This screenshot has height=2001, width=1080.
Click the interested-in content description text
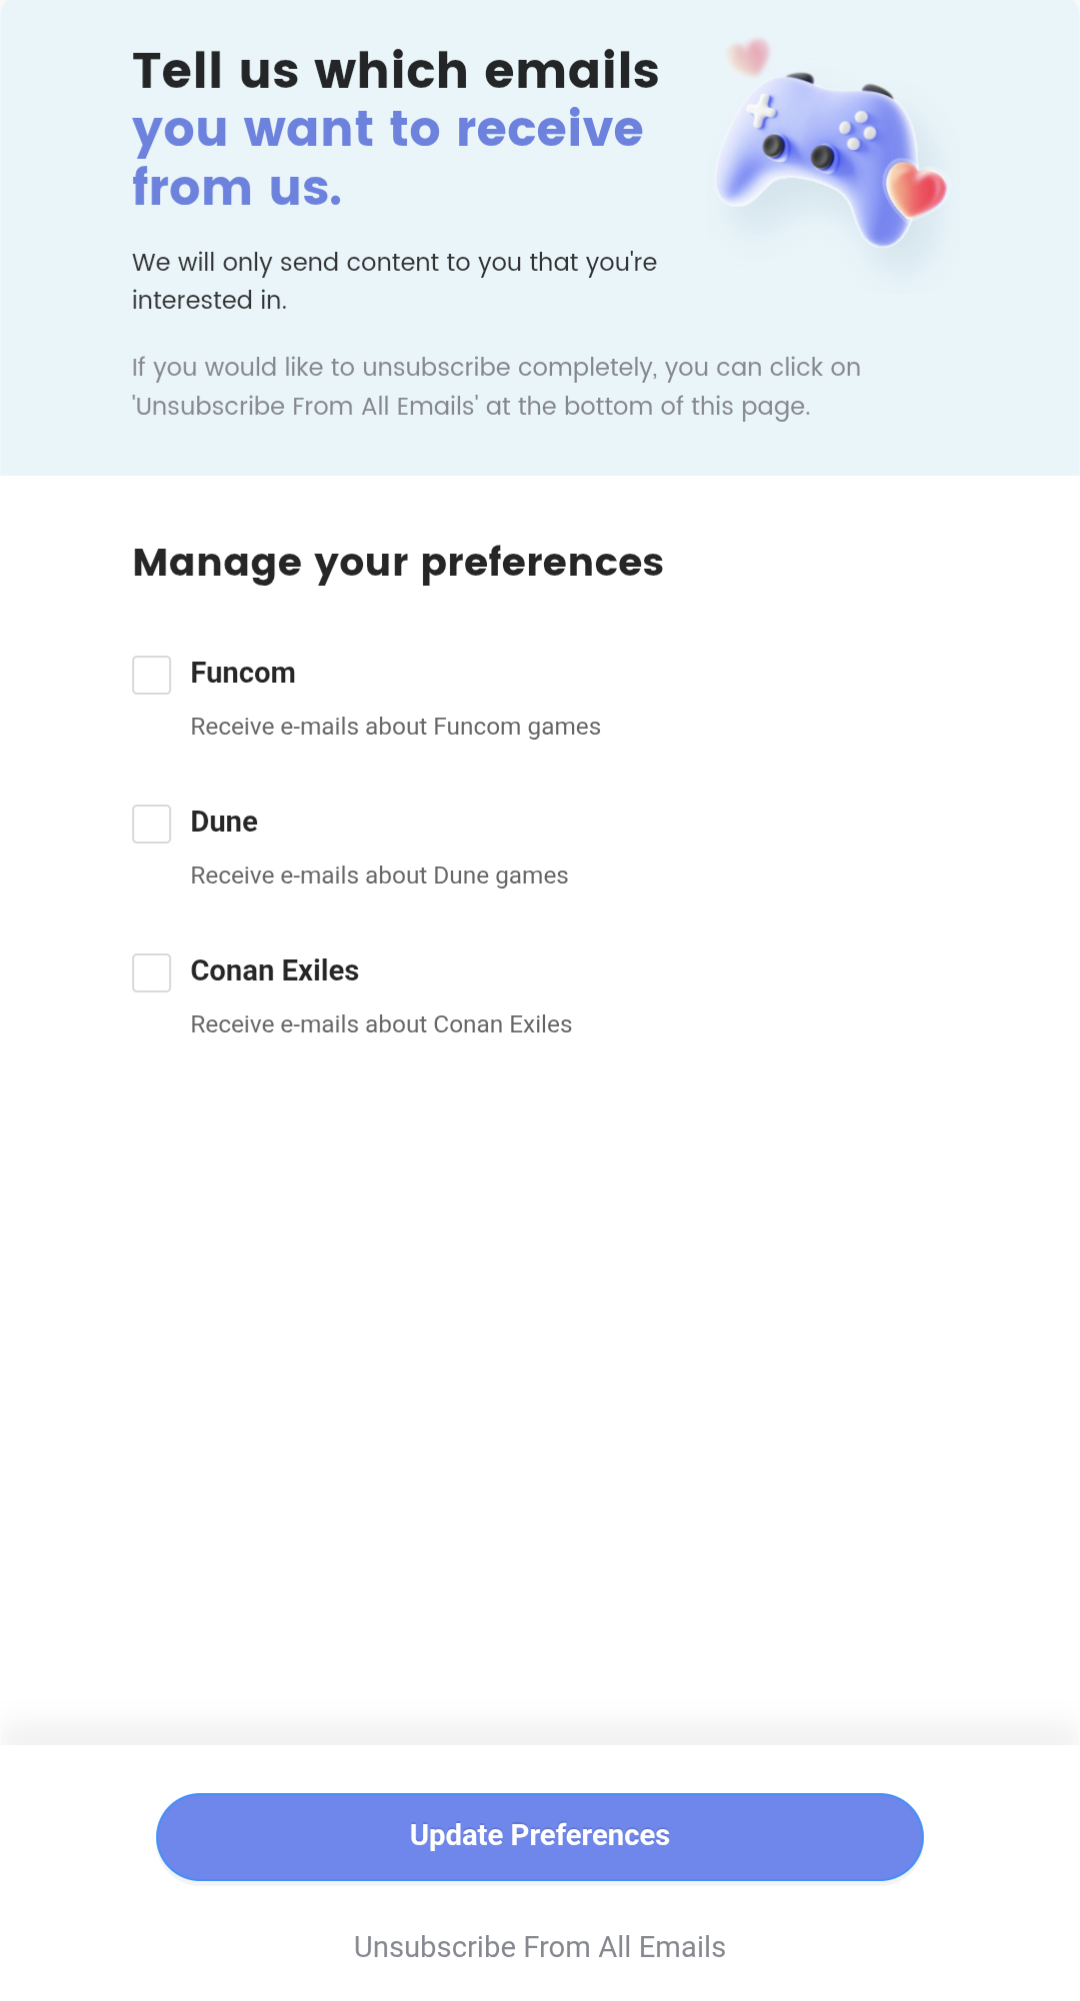(394, 280)
